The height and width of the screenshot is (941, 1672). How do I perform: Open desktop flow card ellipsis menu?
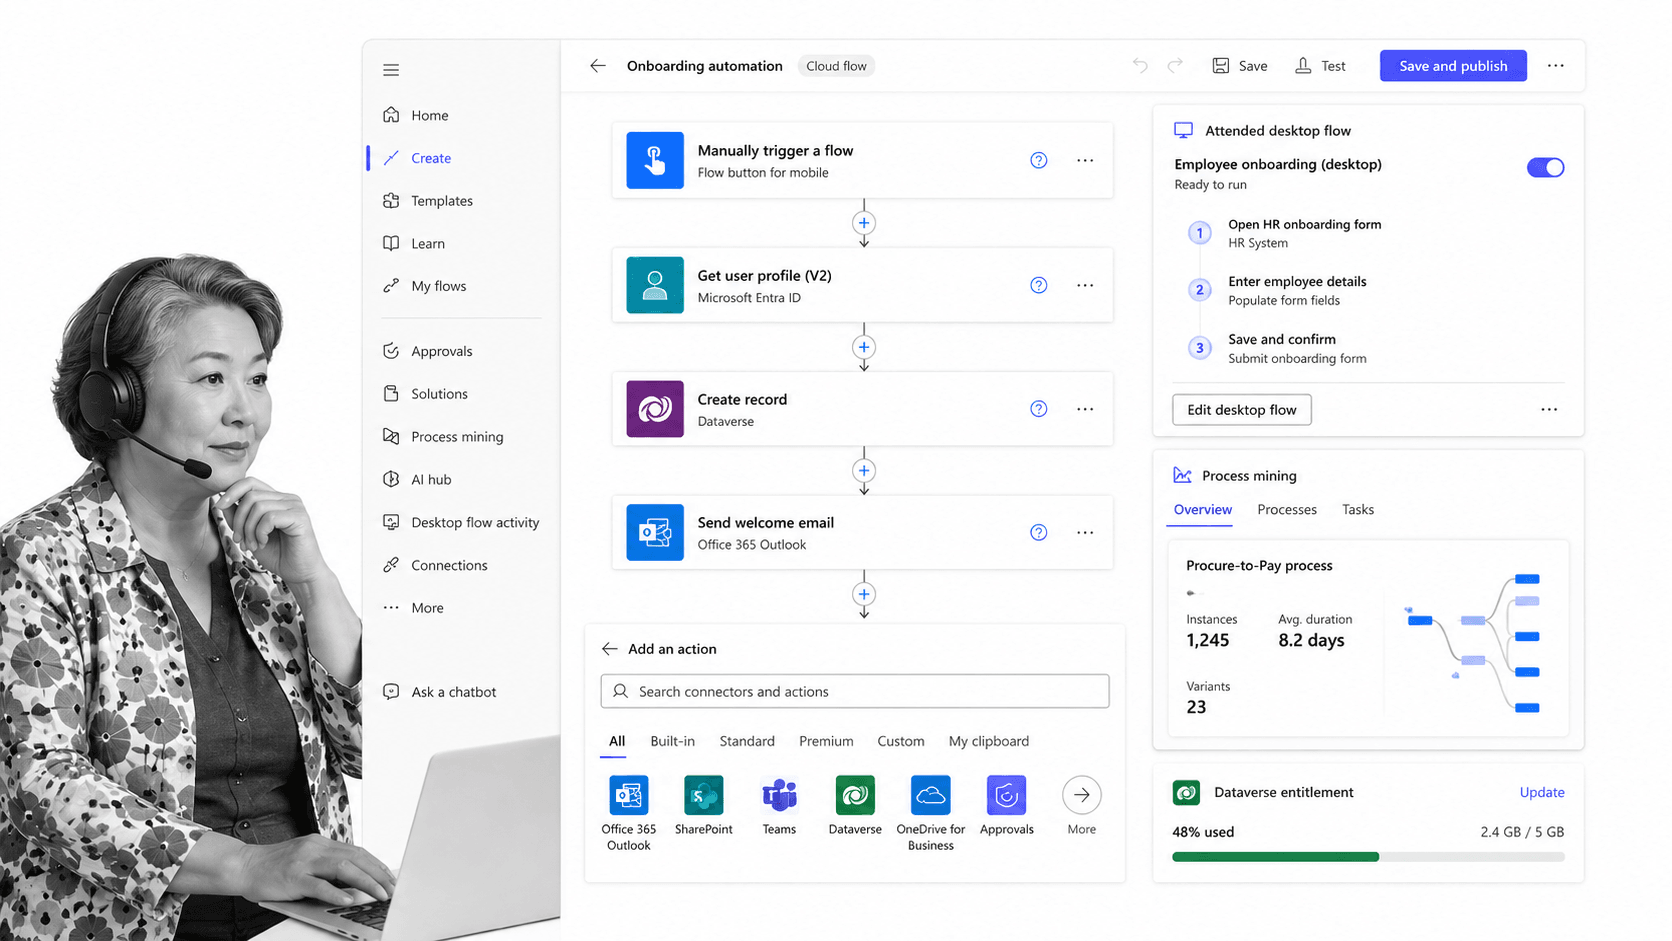point(1549,410)
